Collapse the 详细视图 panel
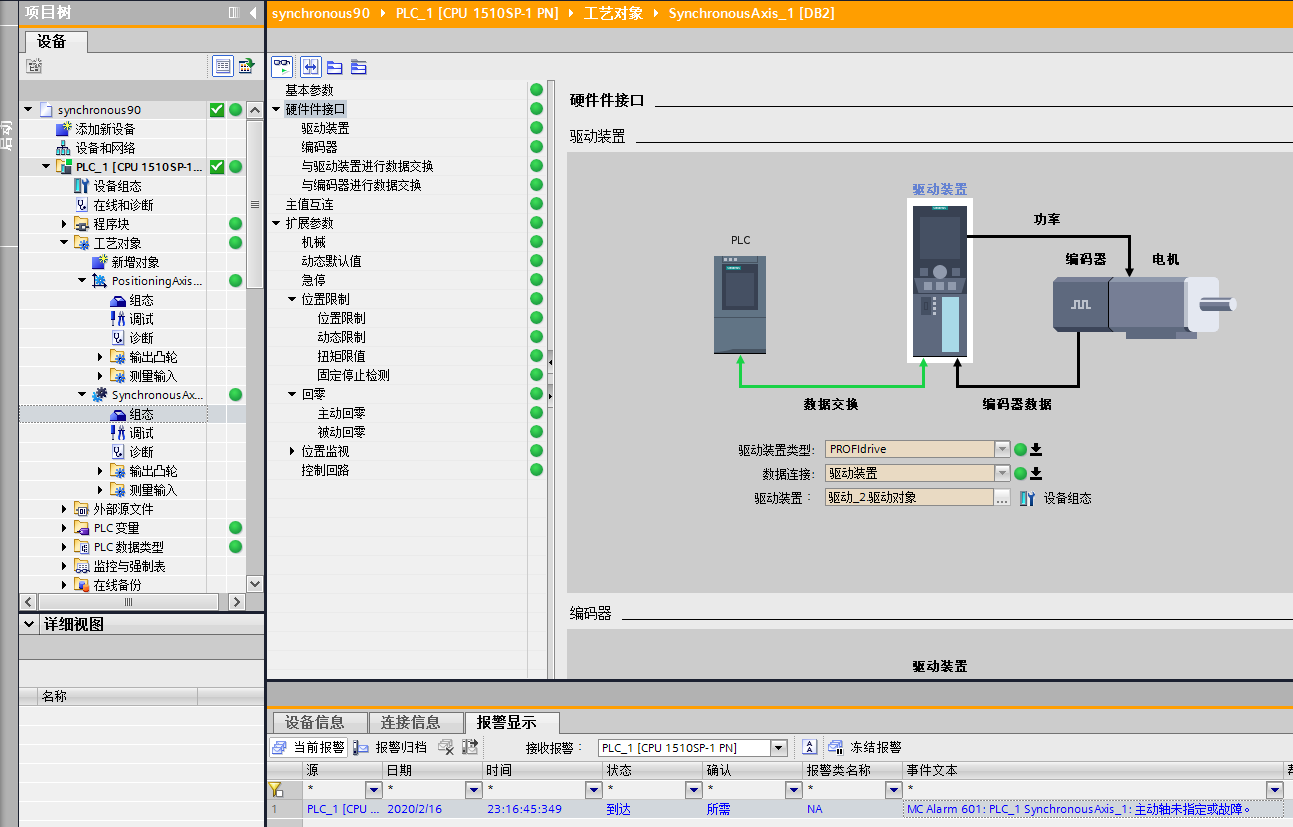This screenshot has width=1293, height=827. pos(28,624)
